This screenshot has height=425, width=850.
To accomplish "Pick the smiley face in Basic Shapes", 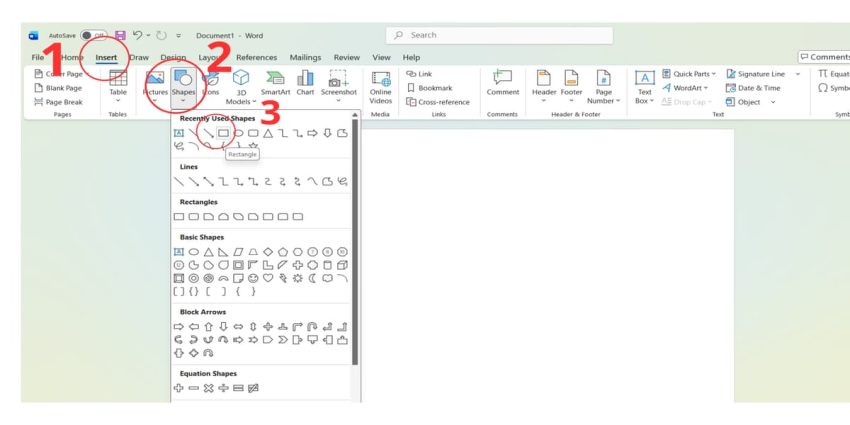I will point(253,278).
